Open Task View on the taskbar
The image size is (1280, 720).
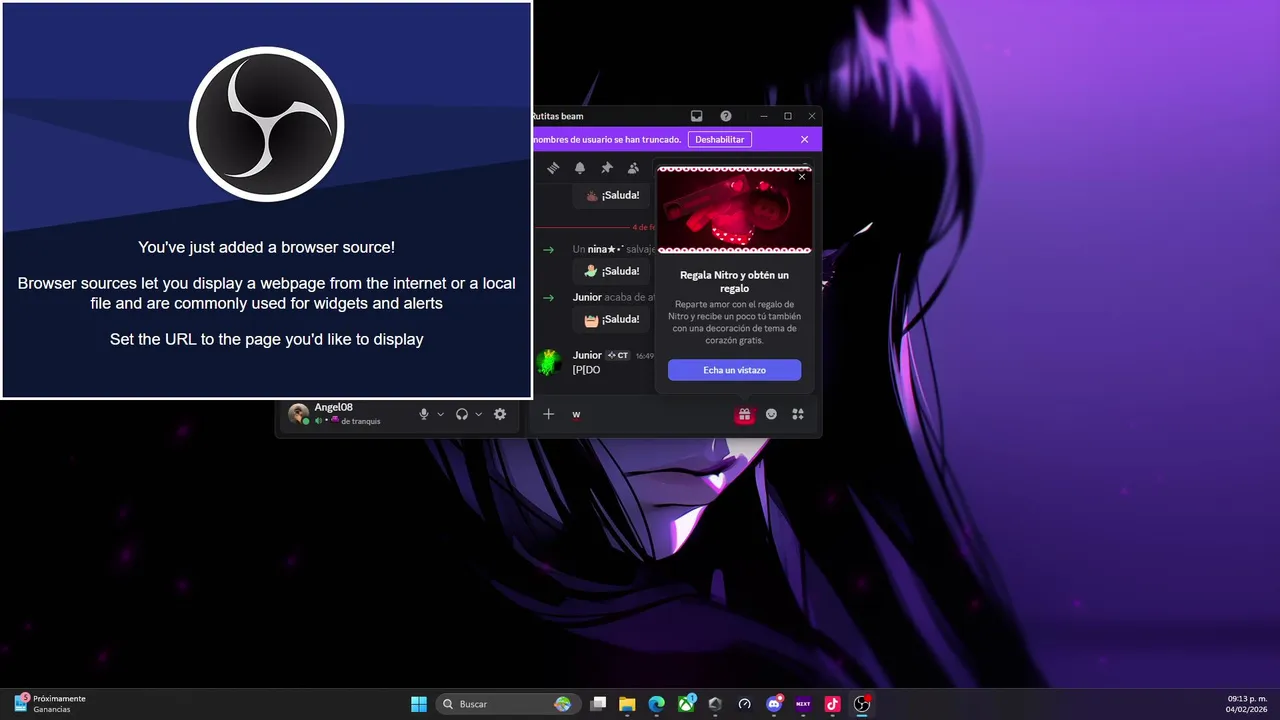pos(598,704)
